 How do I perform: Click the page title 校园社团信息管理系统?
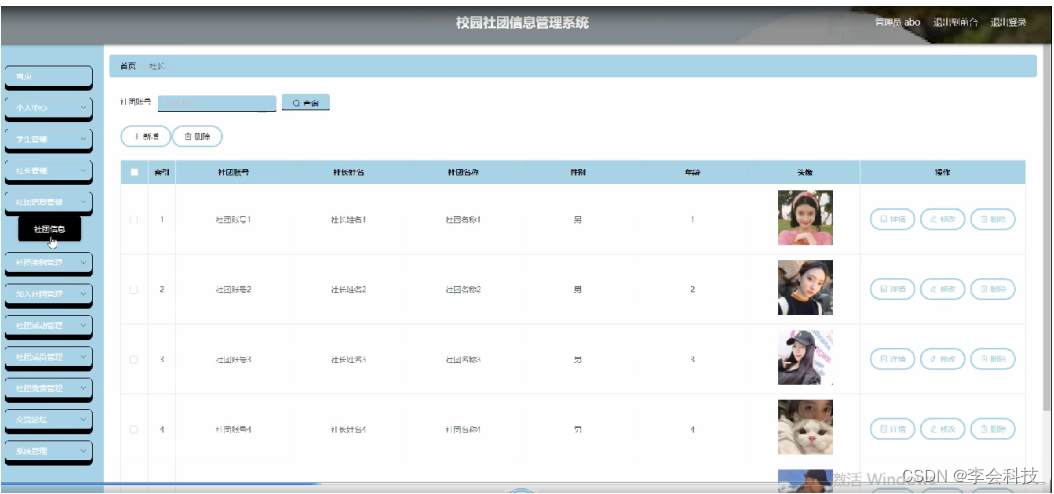tap(522, 23)
